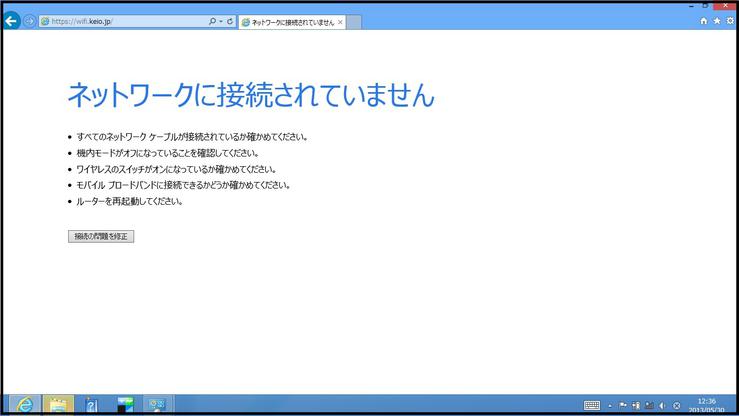Open Favorites star icon

[x=717, y=21]
